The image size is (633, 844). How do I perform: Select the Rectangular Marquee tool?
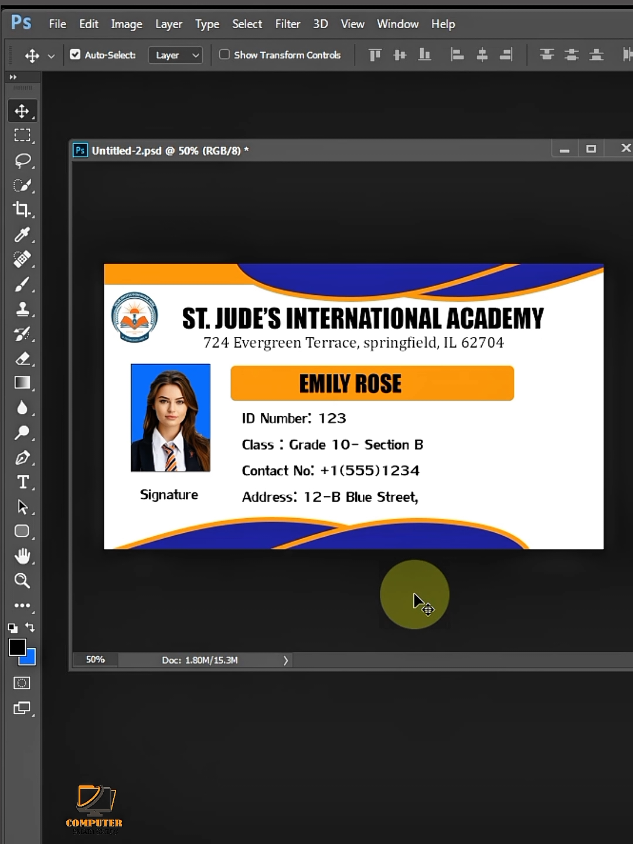point(22,135)
